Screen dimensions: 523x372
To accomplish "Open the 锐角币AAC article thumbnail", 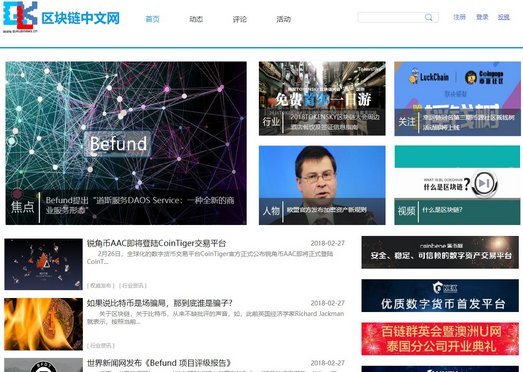I will (43, 264).
